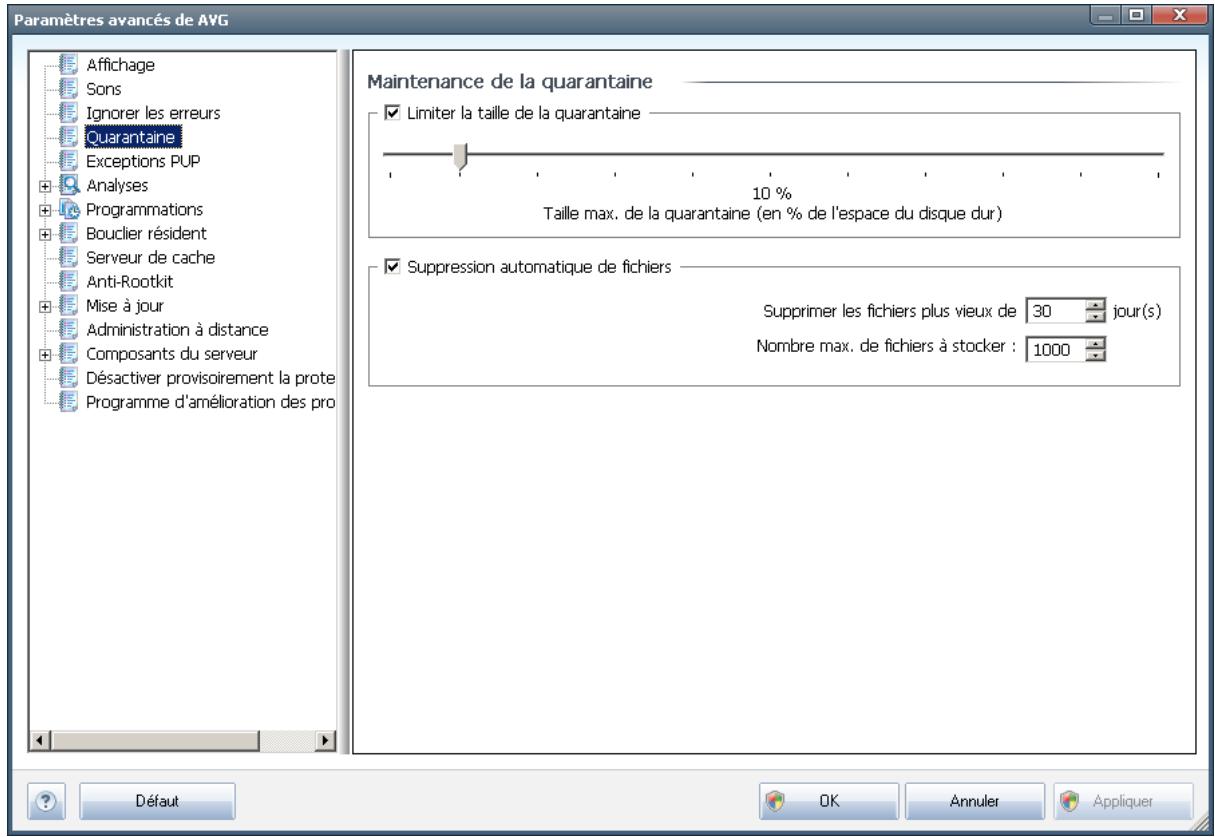
Task: Expand the Bouclier résident node
Action: tap(47, 234)
